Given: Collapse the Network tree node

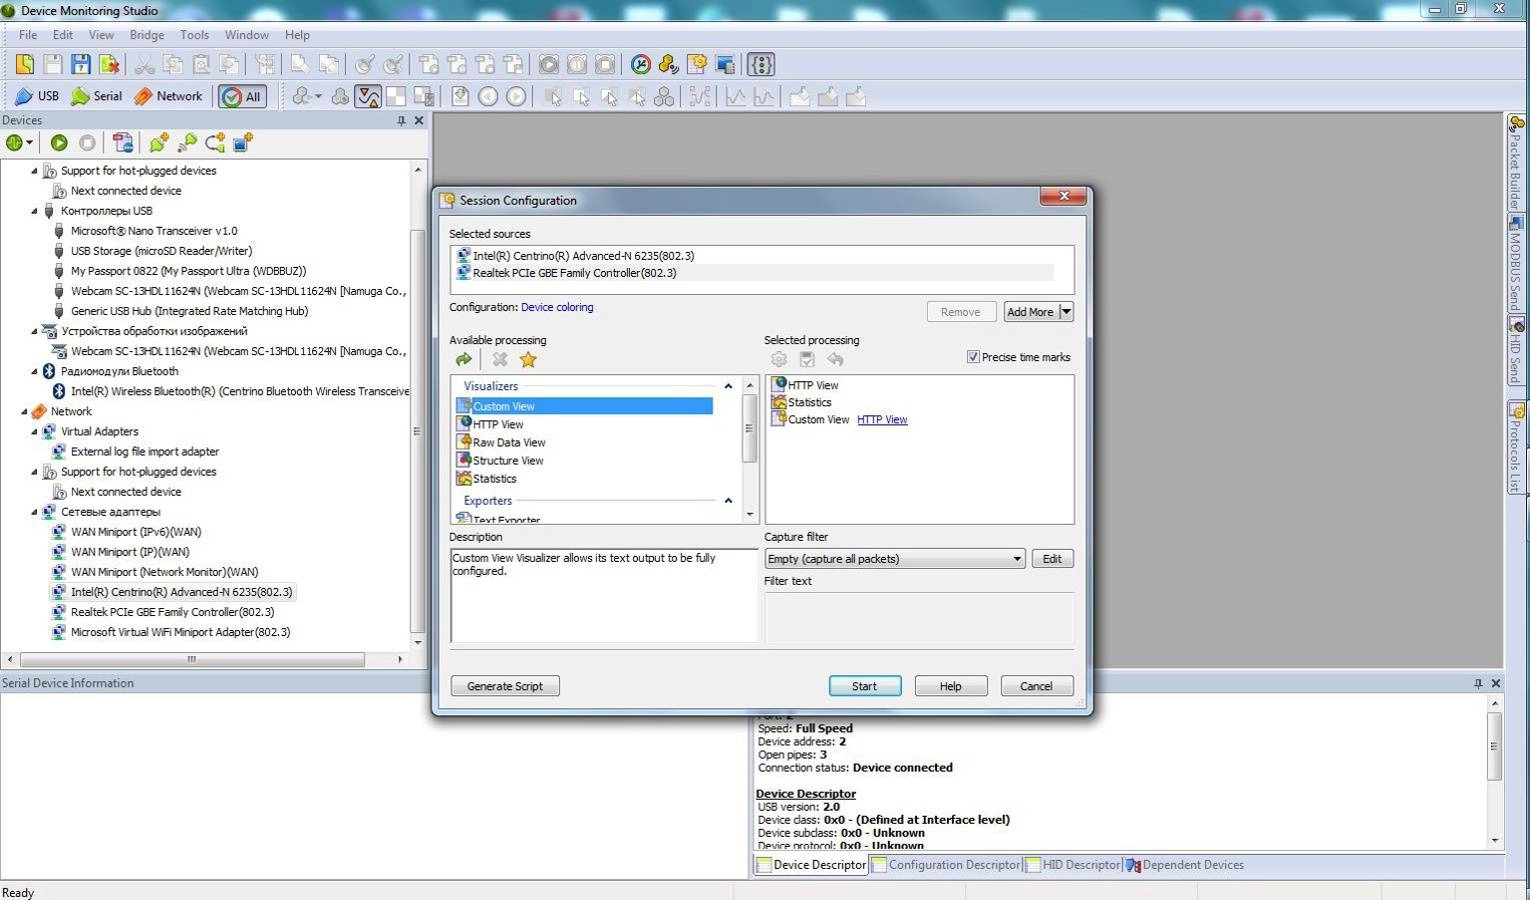Looking at the screenshot, I should point(24,411).
